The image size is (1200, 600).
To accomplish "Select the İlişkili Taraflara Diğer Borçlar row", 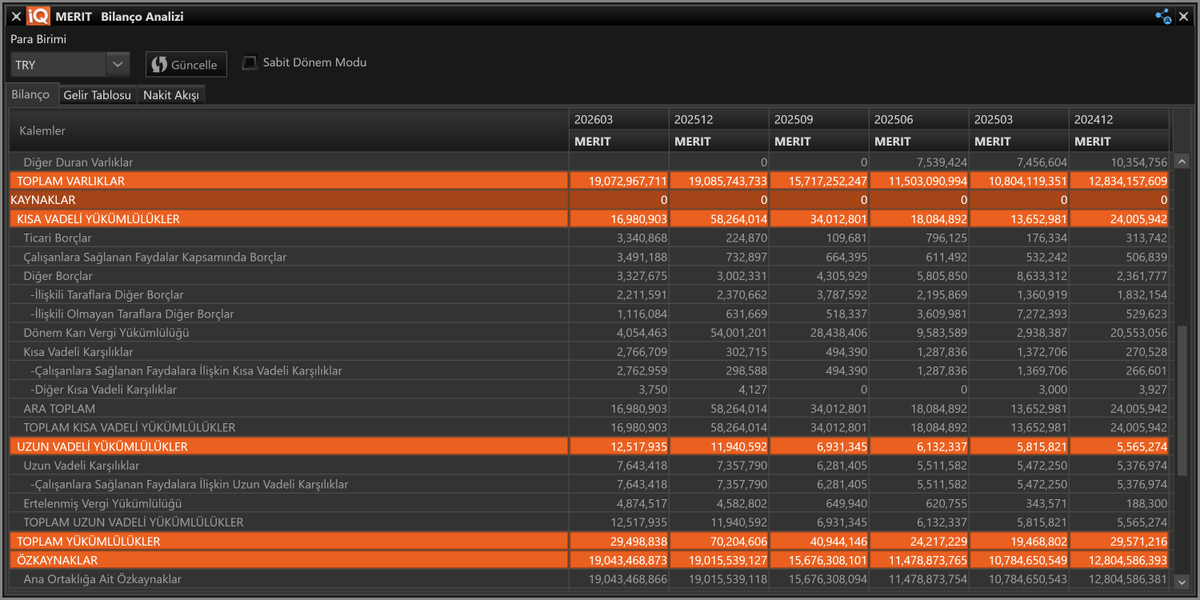I will pos(589,295).
